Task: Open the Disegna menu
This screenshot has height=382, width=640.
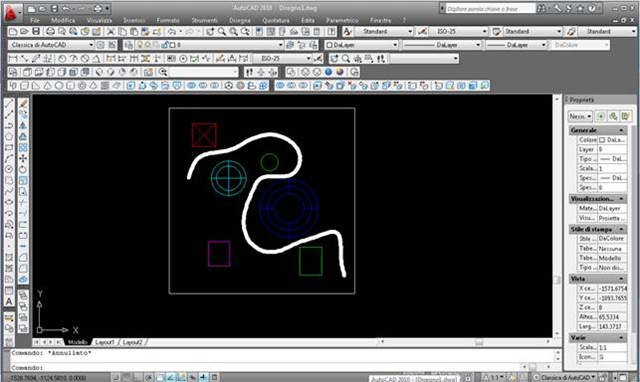Action: tap(240, 20)
